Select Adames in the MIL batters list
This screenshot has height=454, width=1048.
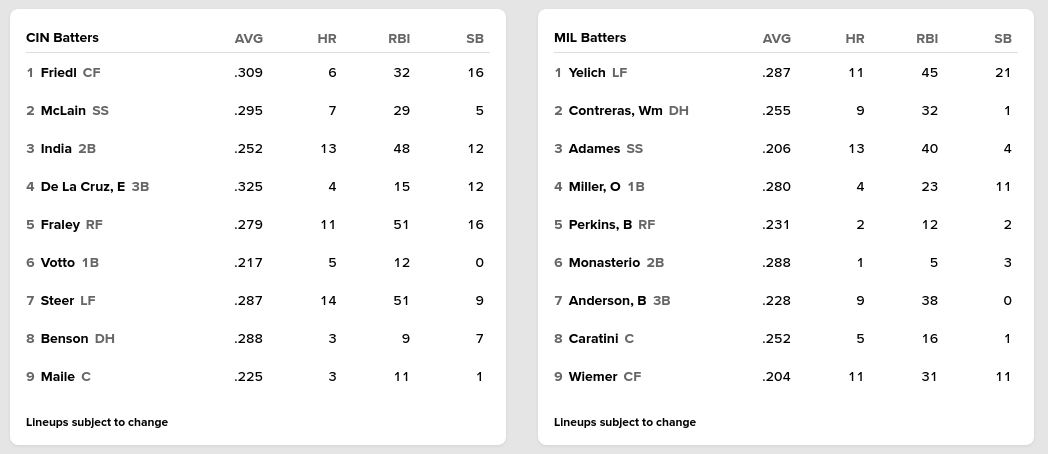pos(594,149)
